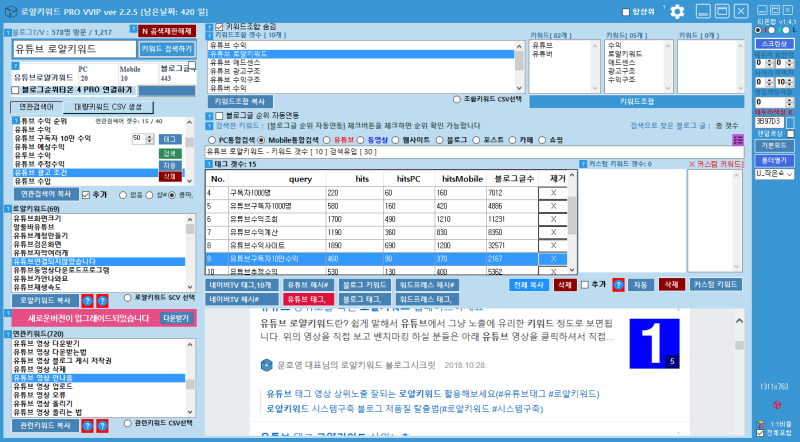Click the blue result thumbnail numbered 1

pos(655,343)
